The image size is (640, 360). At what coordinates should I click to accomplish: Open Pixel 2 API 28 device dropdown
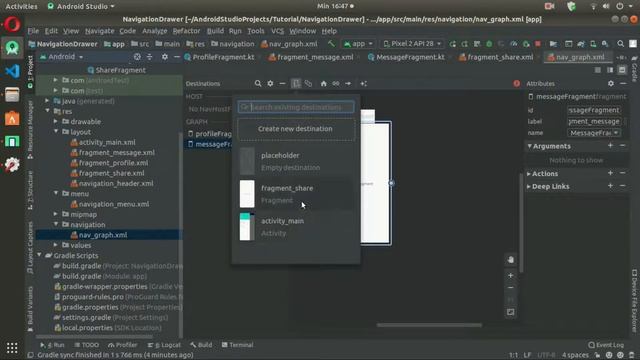412,43
